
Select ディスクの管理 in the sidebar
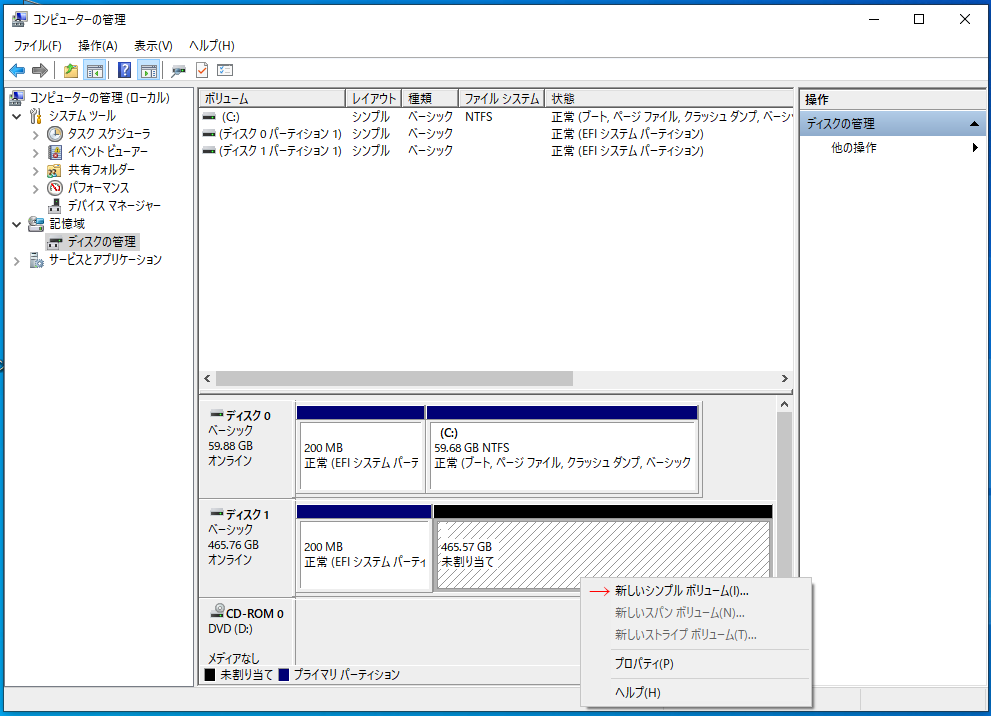(x=98, y=241)
